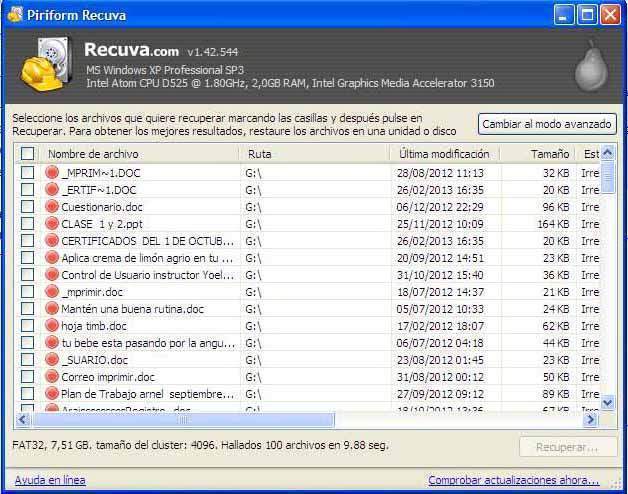Click red status icon beside _mprimir.doc

click(x=52, y=292)
